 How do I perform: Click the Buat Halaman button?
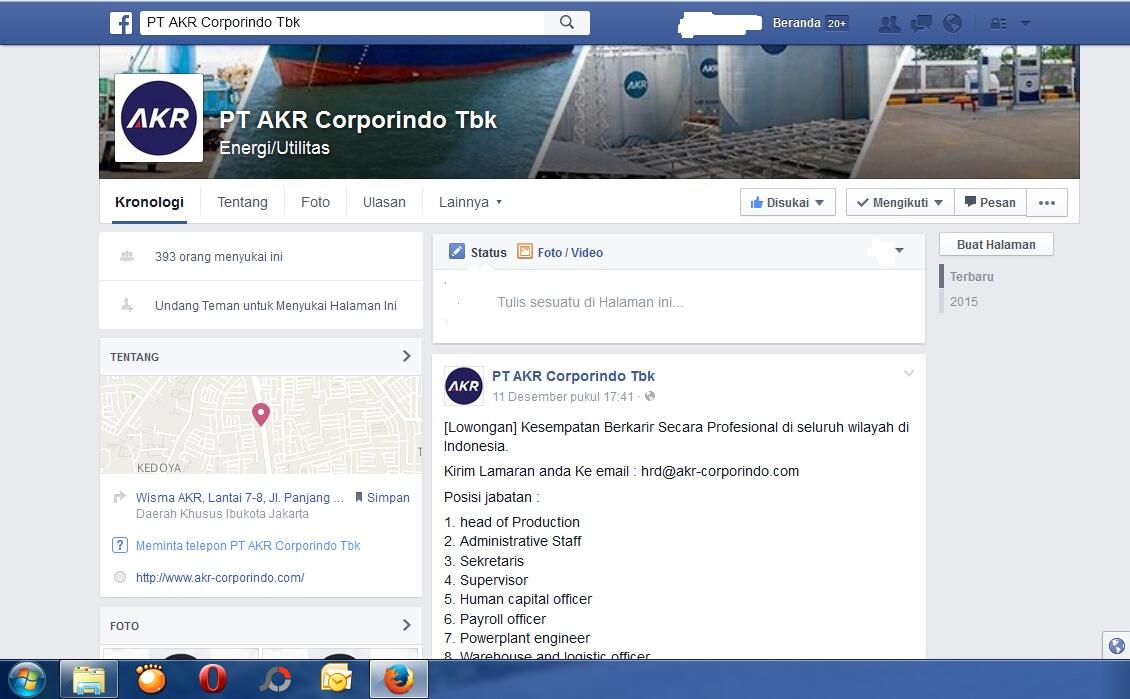pyautogui.click(x=996, y=244)
